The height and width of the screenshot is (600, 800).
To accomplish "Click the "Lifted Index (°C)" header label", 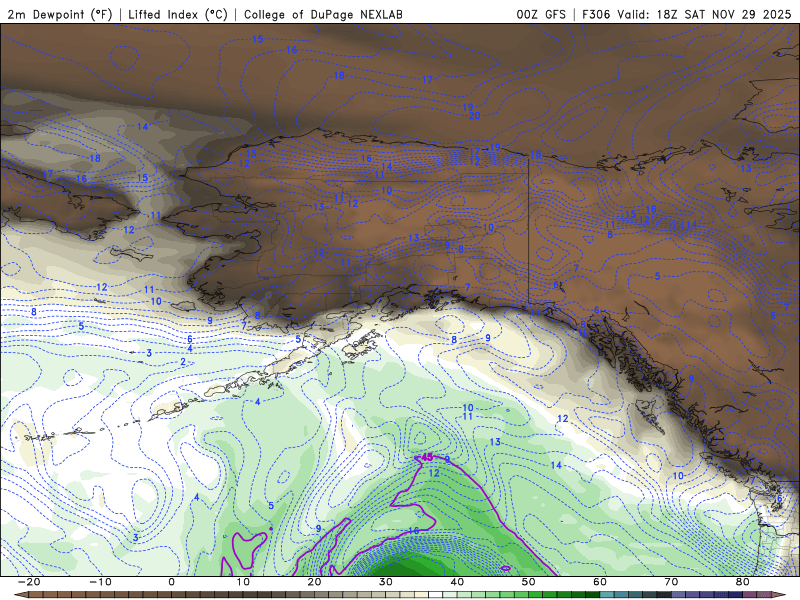I will (x=178, y=14).
